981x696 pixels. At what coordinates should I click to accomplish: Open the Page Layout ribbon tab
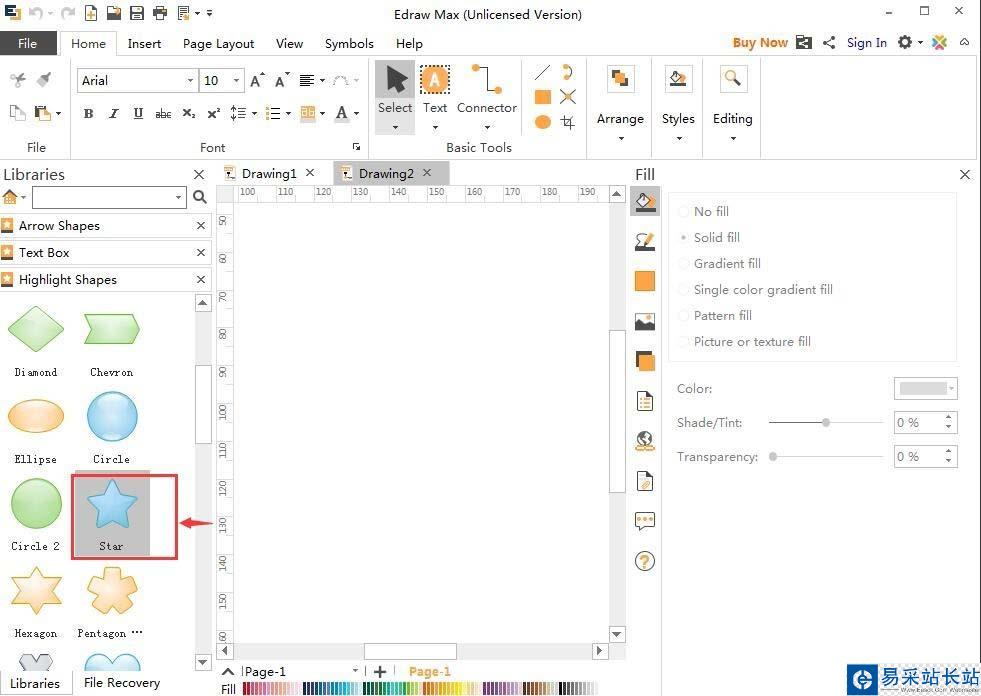[218, 44]
